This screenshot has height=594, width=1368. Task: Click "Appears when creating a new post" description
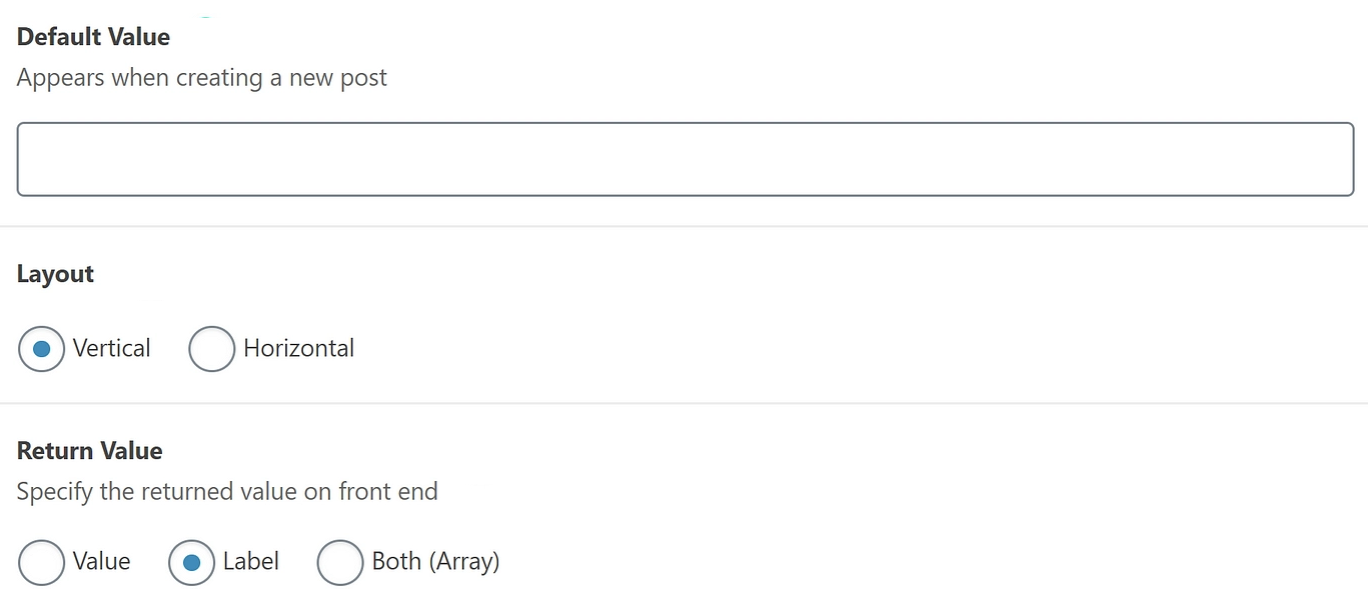point(202,78)
